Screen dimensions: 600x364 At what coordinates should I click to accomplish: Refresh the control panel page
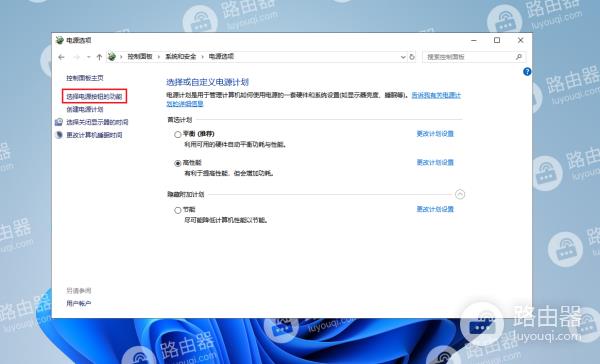pyautogui.click(x=412, y=57)
